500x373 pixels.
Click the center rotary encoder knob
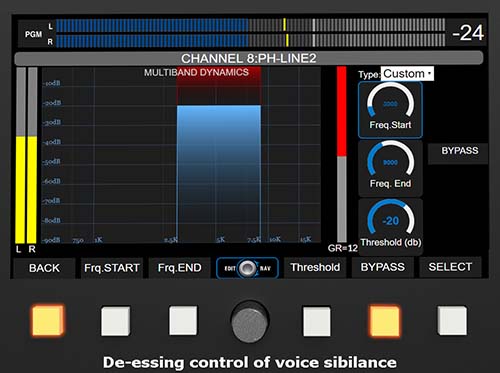point(250,321)
